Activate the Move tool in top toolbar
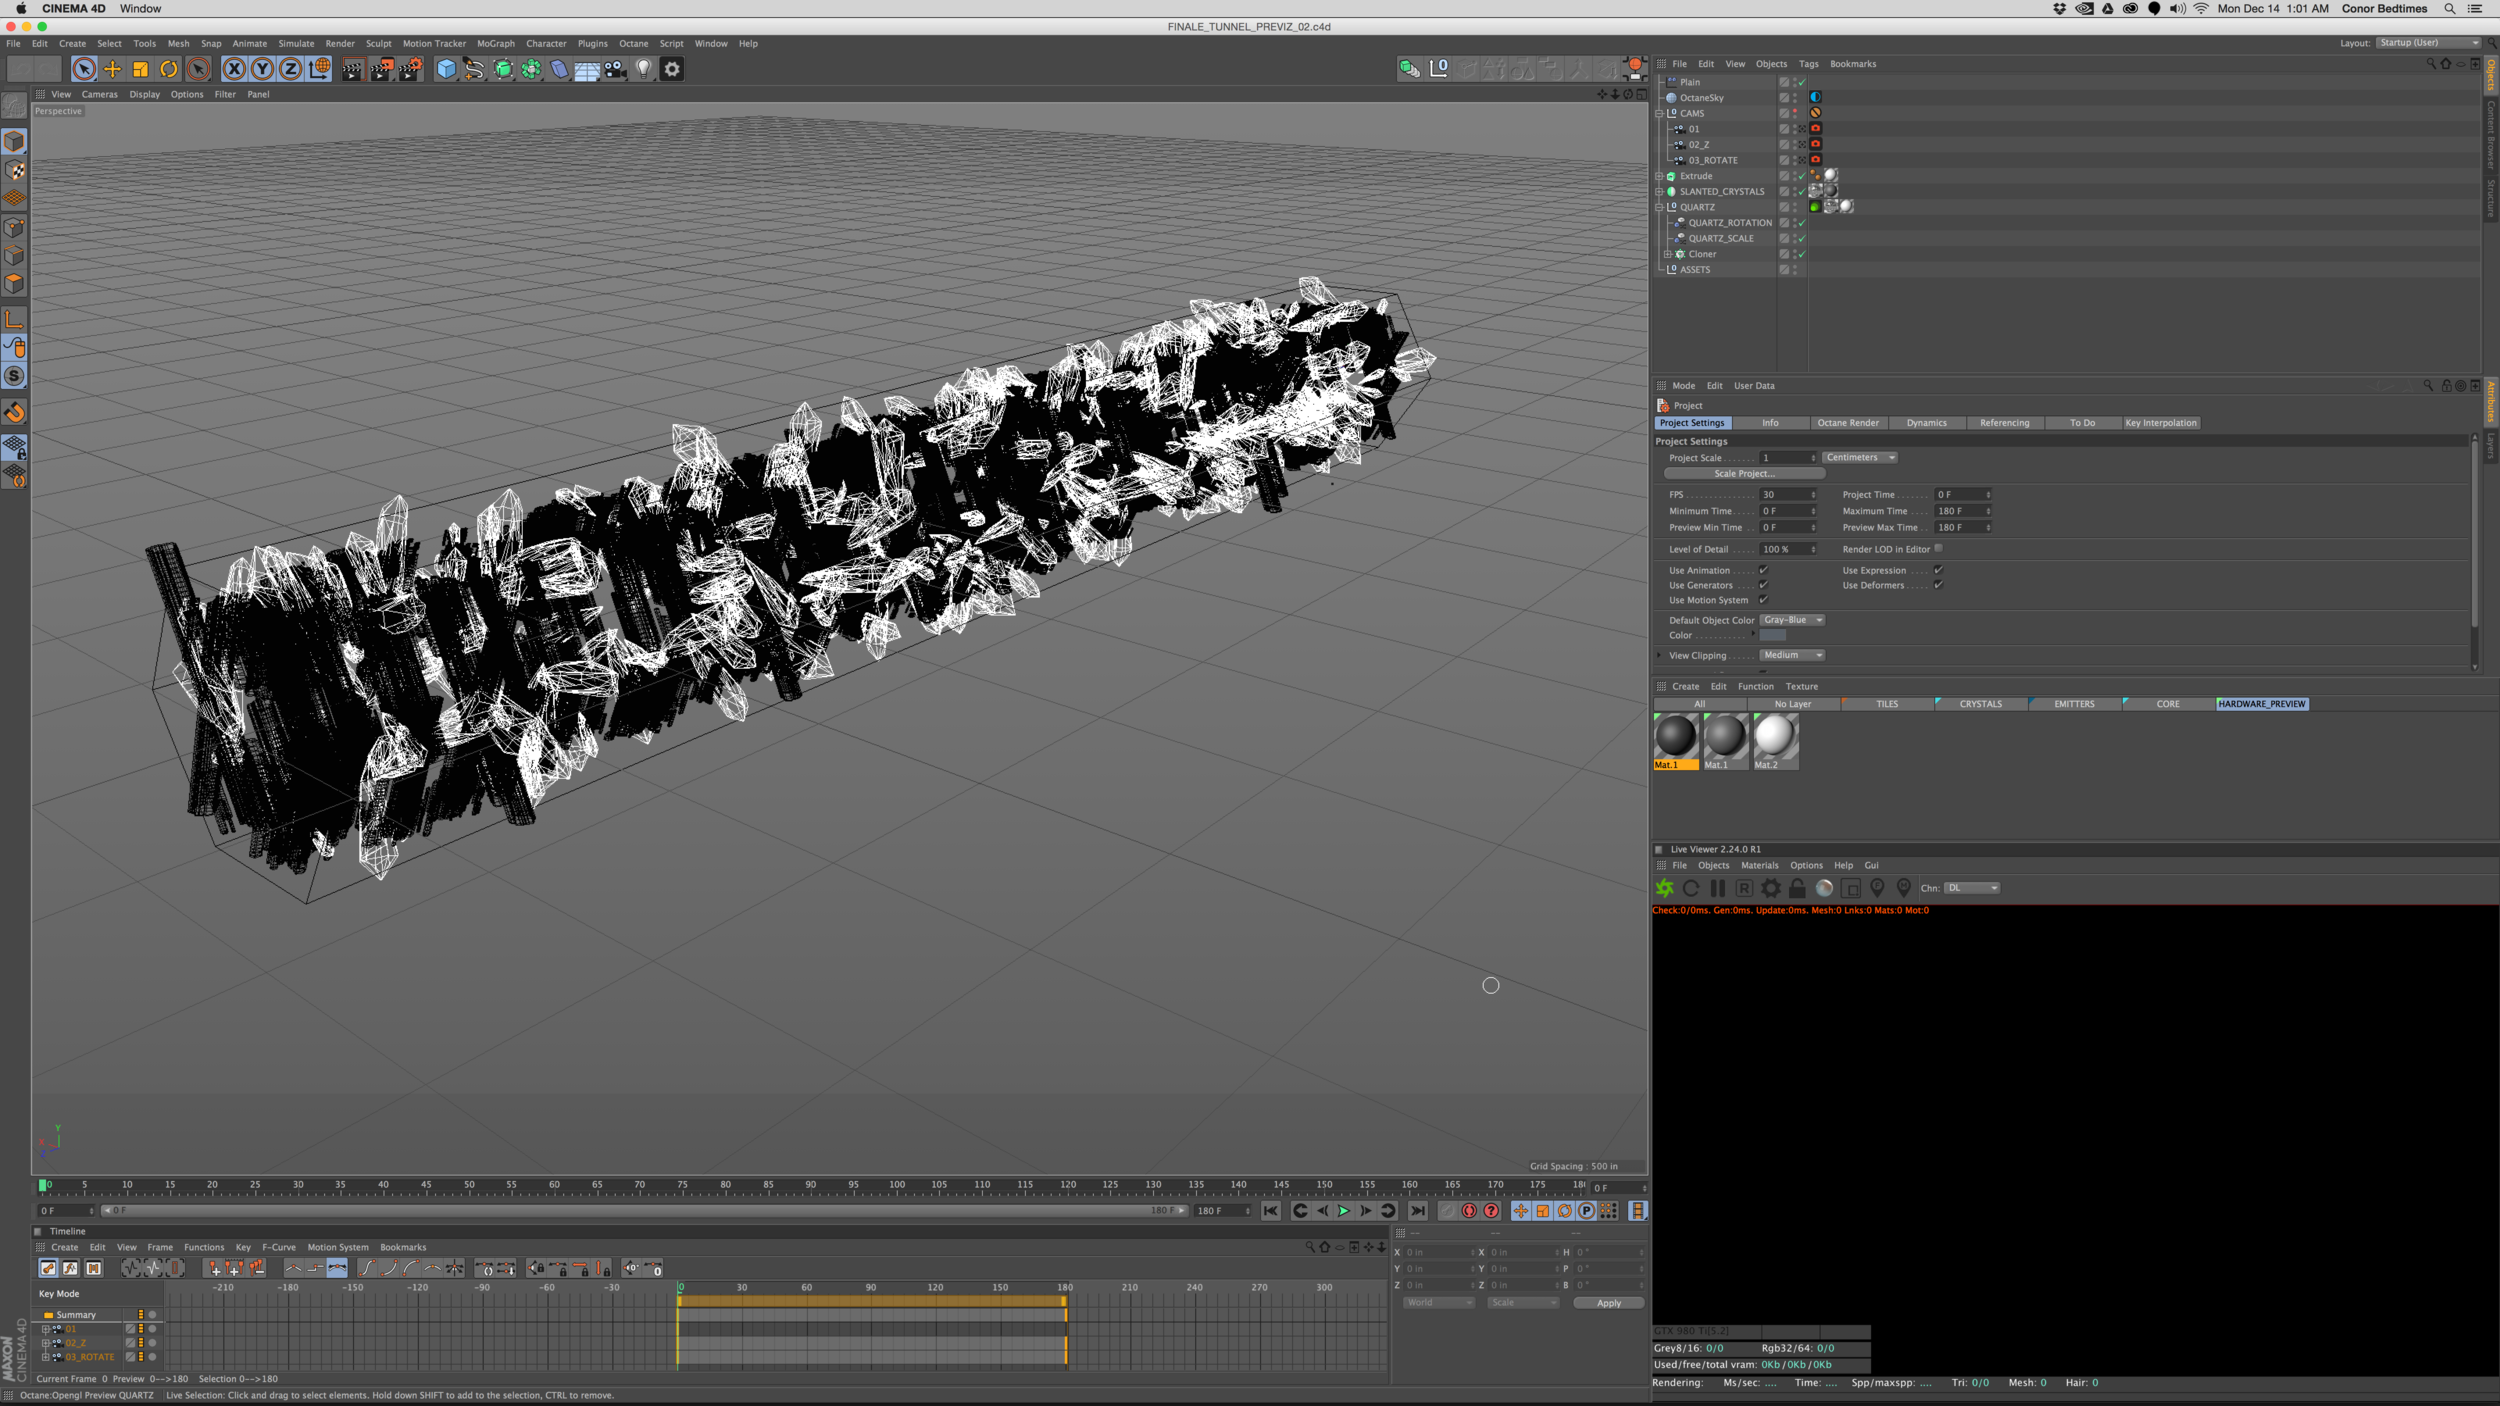The image size is (2500, 1406). click(x=112, y=69)
